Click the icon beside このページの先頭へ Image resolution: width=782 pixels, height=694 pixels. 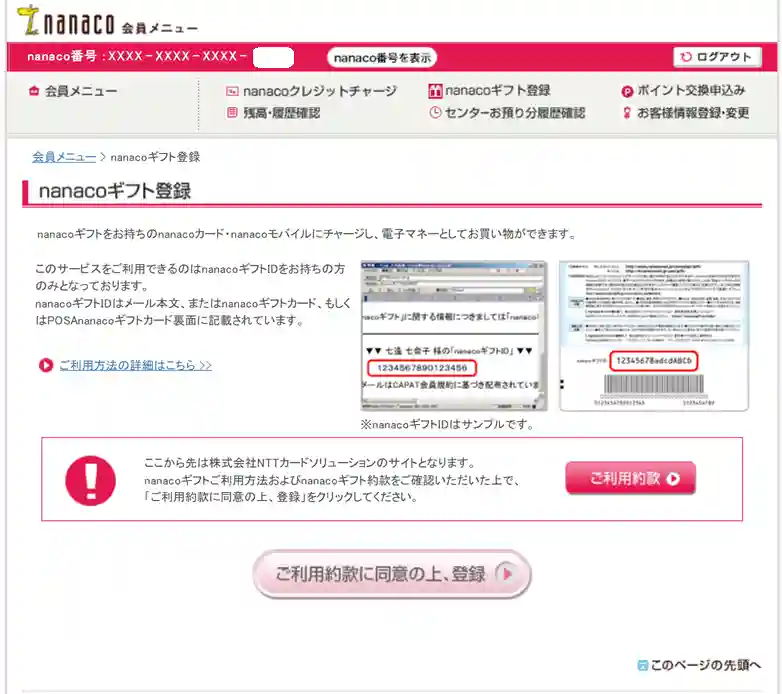[643, 665]
